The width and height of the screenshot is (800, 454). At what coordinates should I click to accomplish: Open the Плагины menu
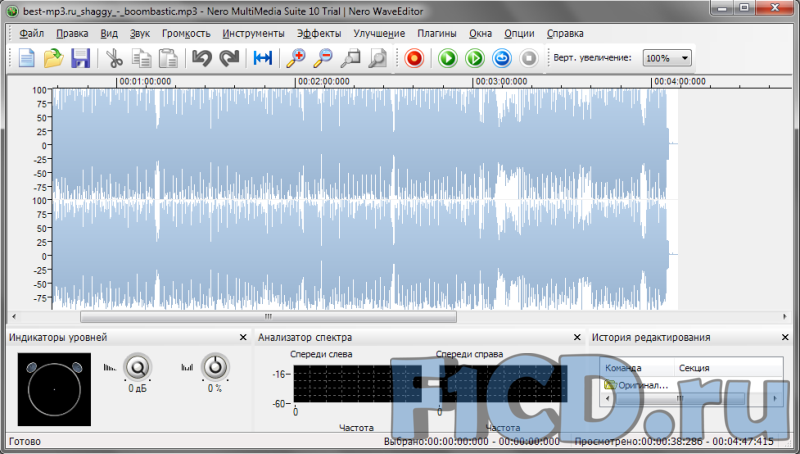pyautogui.click(x=437, y=34)
